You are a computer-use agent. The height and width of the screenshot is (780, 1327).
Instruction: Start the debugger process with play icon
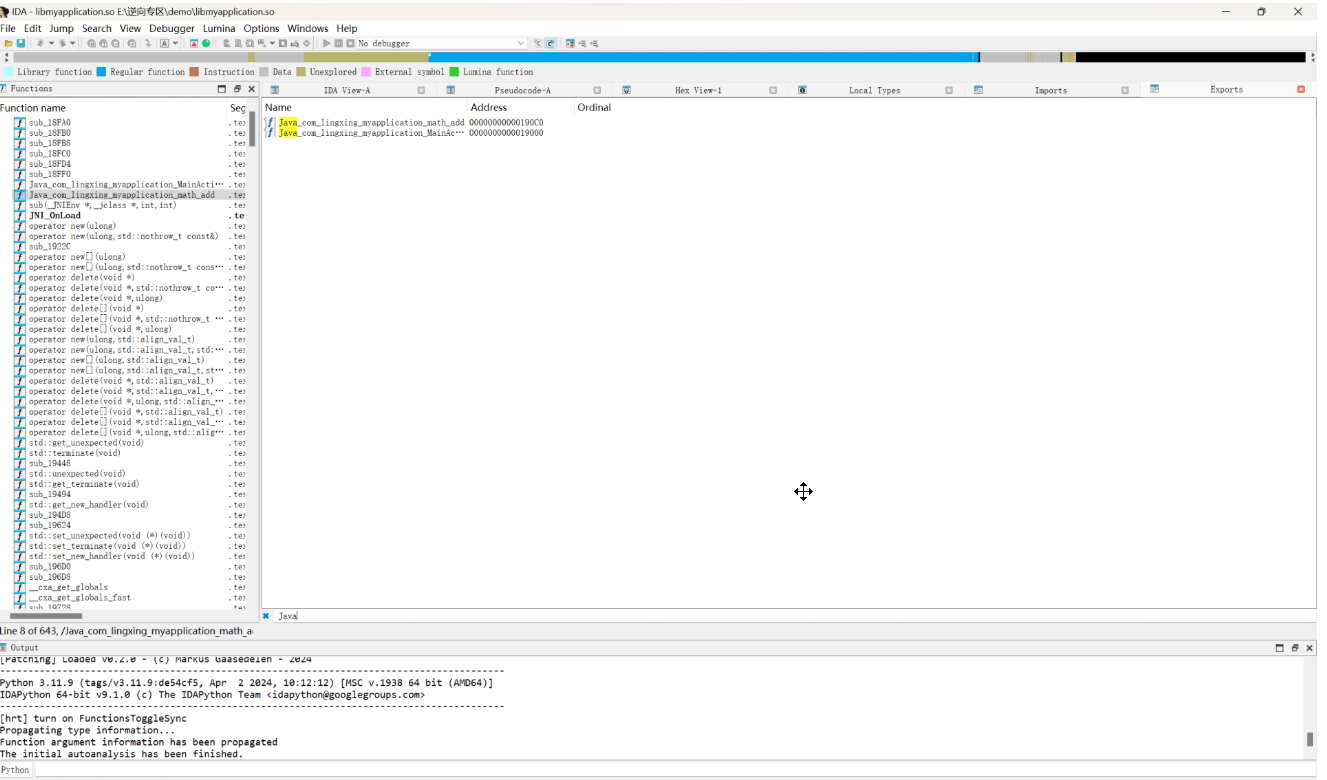coord(327,44)
